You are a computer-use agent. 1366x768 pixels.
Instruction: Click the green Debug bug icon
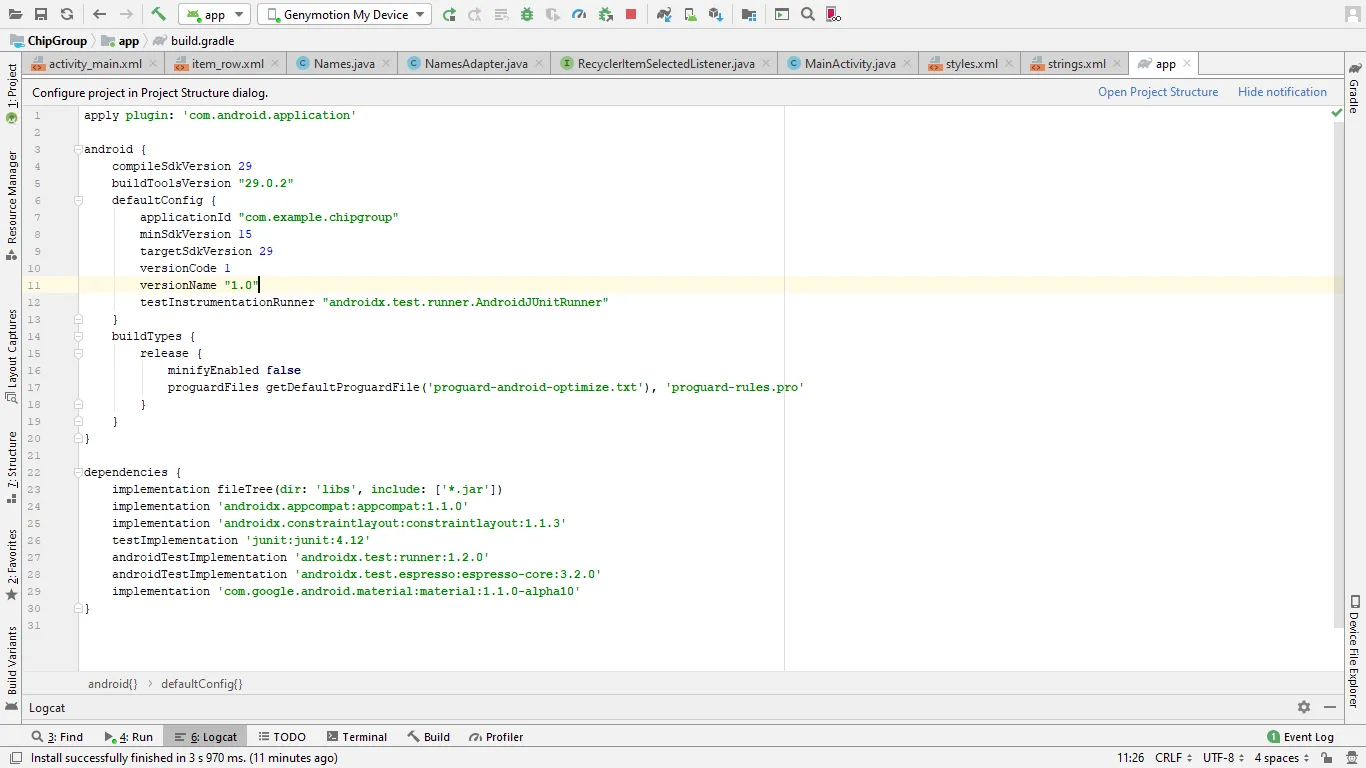tap(527, 14)
